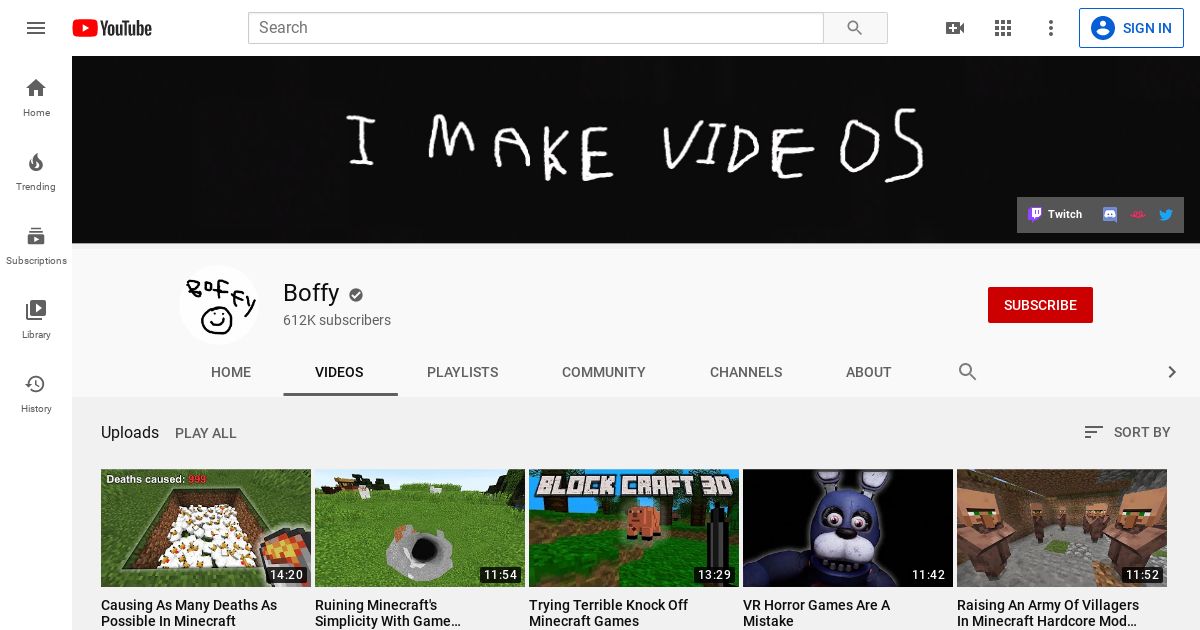
Task: Open the three-dot settings menu
Action: click(x=1051, y=28)
